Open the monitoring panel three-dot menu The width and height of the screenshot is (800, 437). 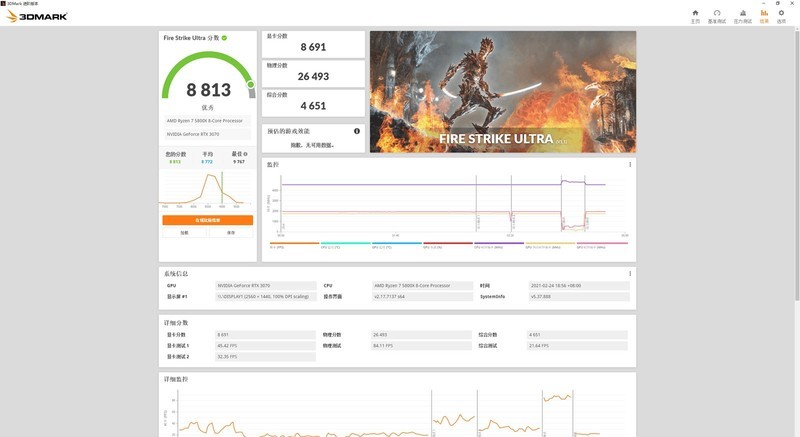630,164
